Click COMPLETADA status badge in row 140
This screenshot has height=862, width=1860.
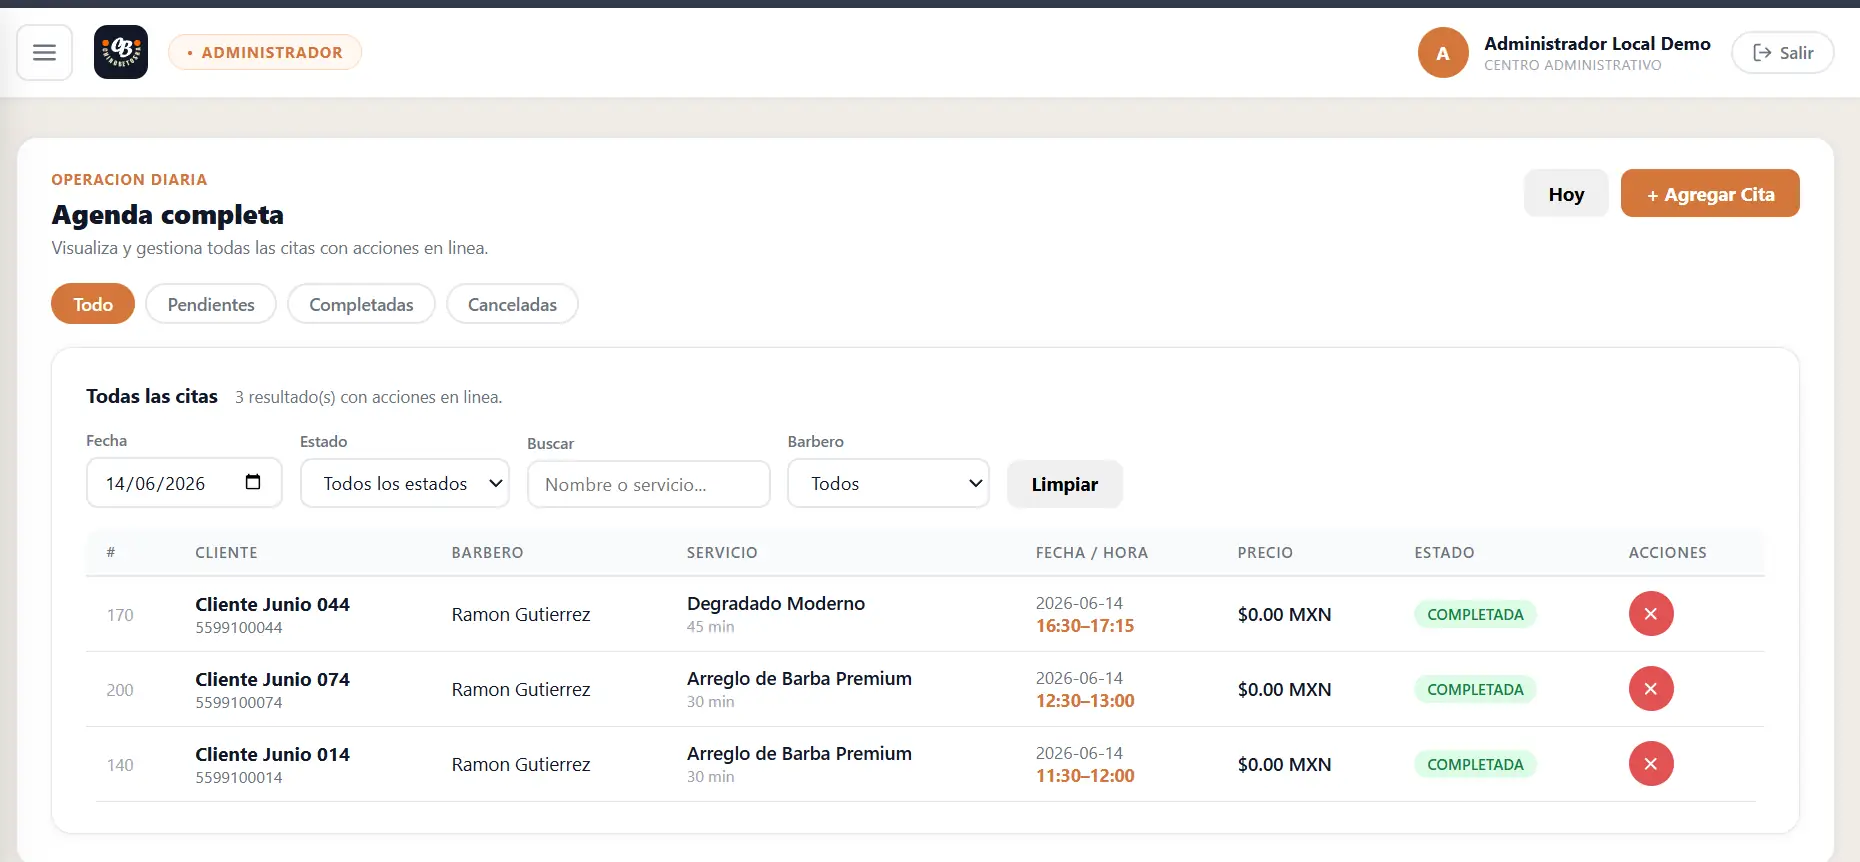[x=1475, y=764]
